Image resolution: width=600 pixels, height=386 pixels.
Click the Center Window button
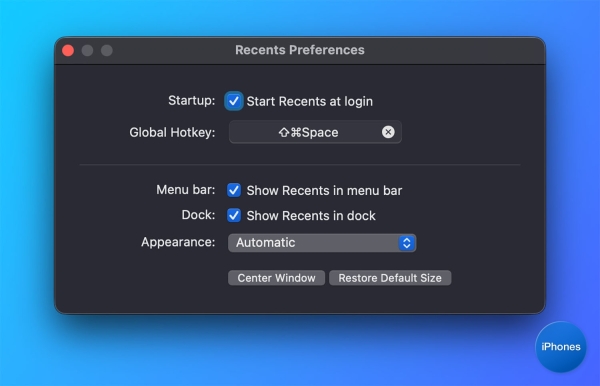click(x=276, y=278)
